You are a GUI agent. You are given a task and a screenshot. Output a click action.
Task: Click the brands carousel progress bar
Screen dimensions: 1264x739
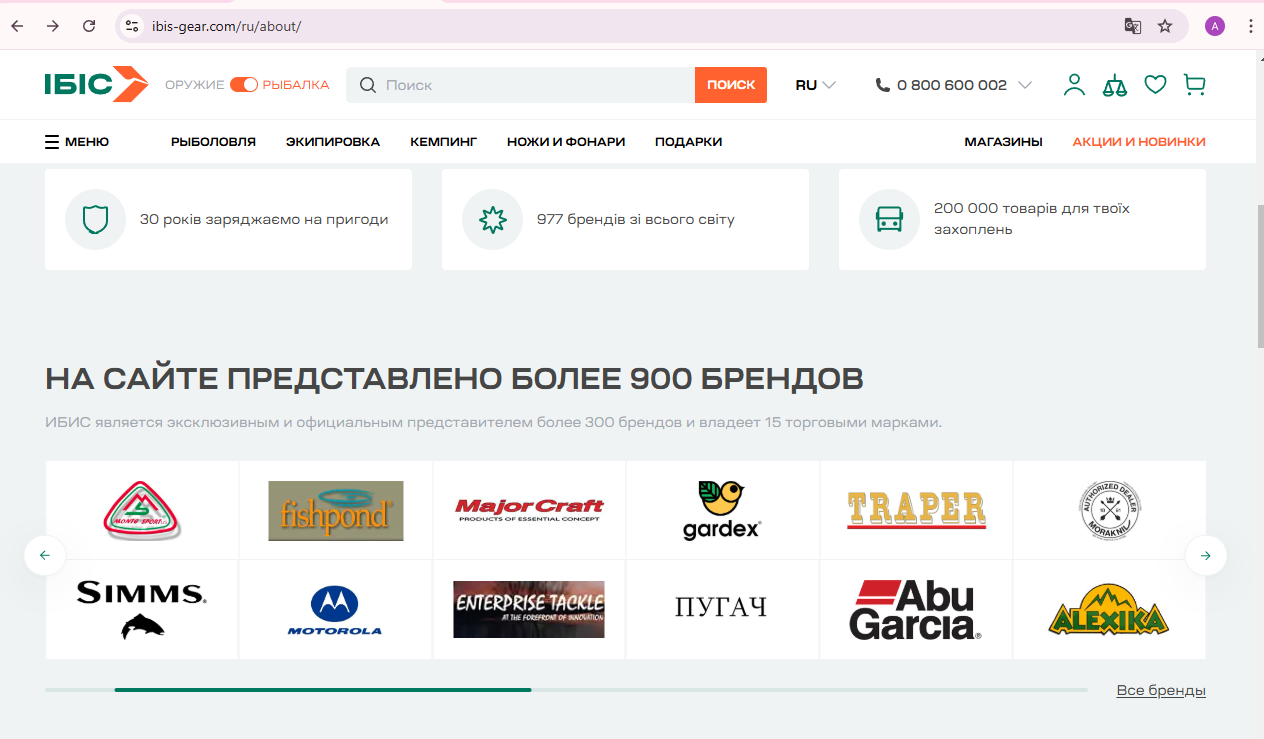565,690
